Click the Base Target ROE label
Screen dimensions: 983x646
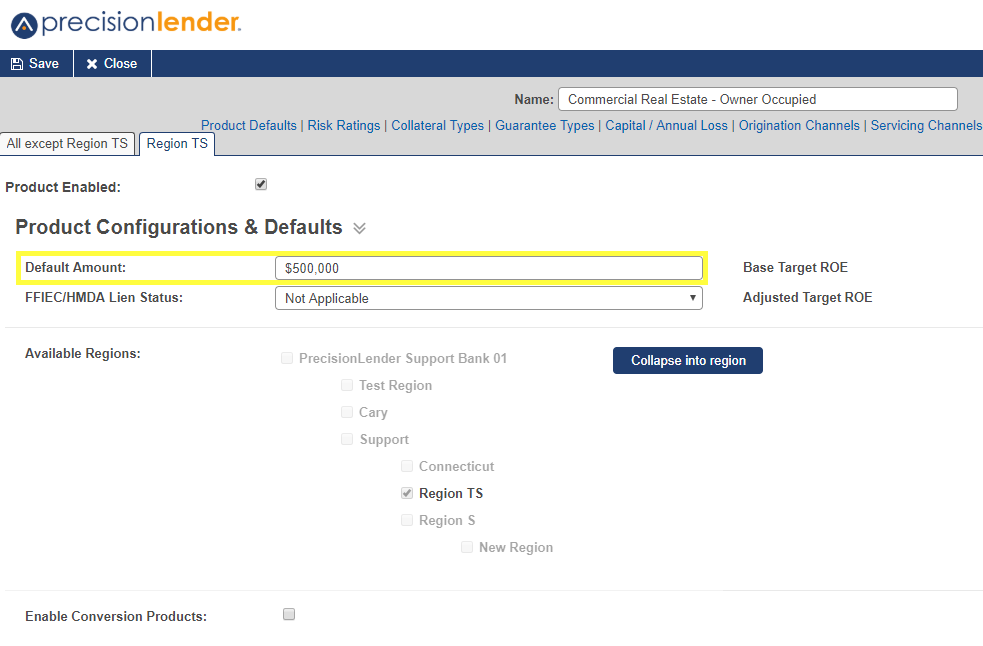(x=795, y=267)
